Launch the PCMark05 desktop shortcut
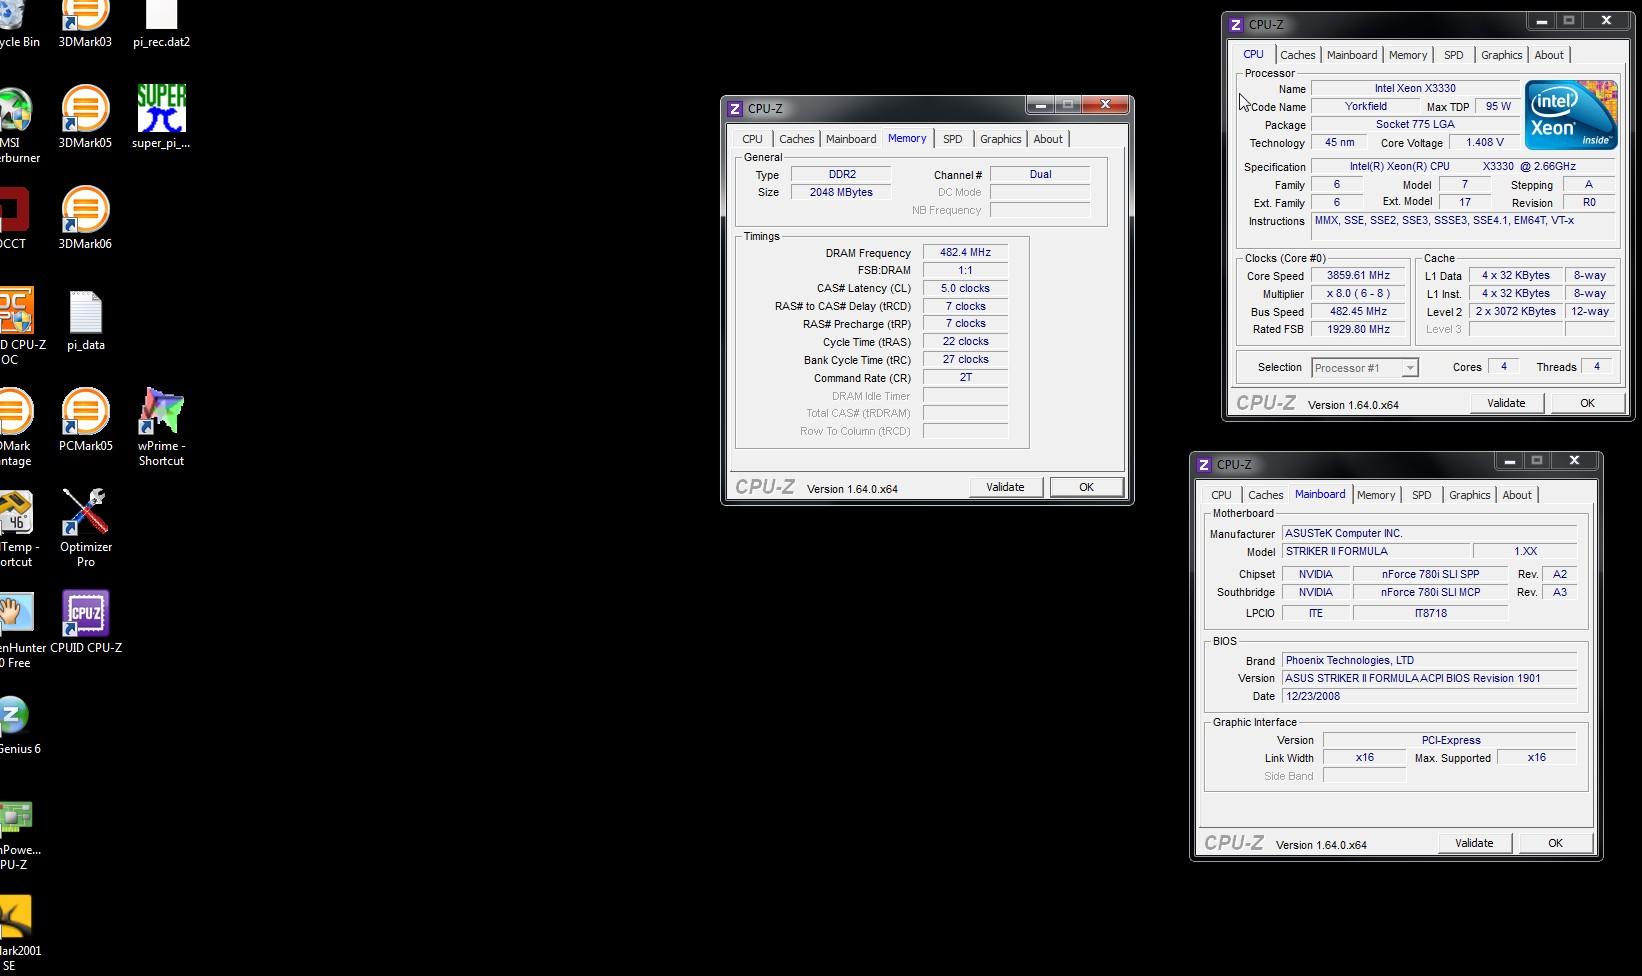1642x976 pixels. [x=85, y=420]
